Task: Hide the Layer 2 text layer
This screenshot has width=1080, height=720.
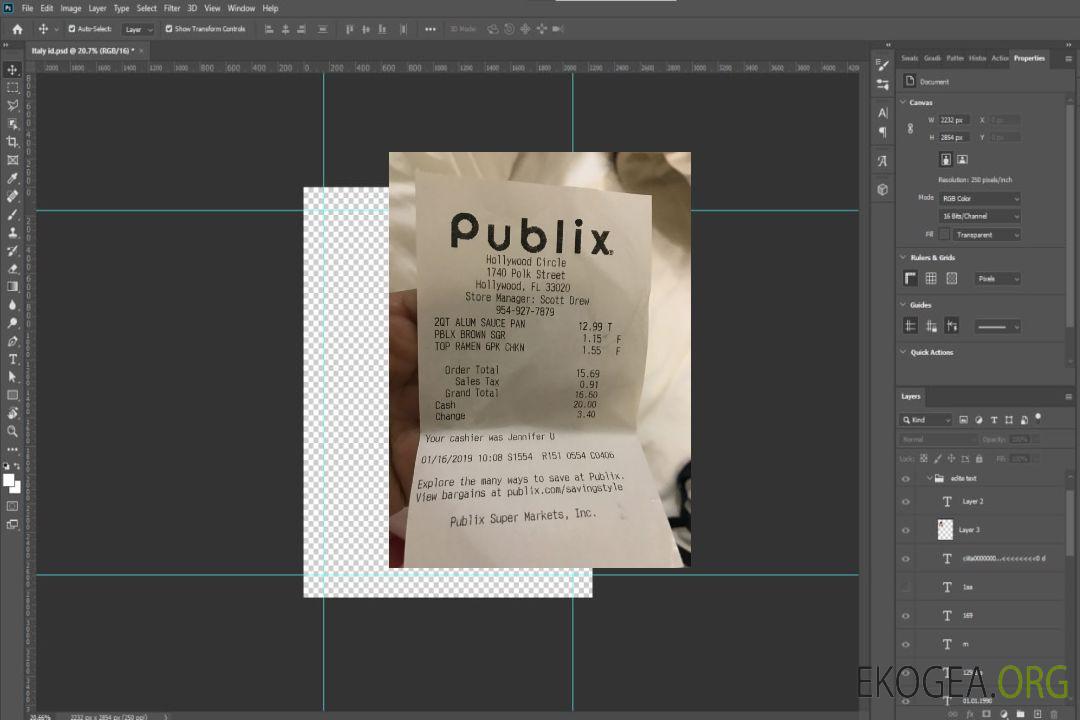Action: (906, 502)
